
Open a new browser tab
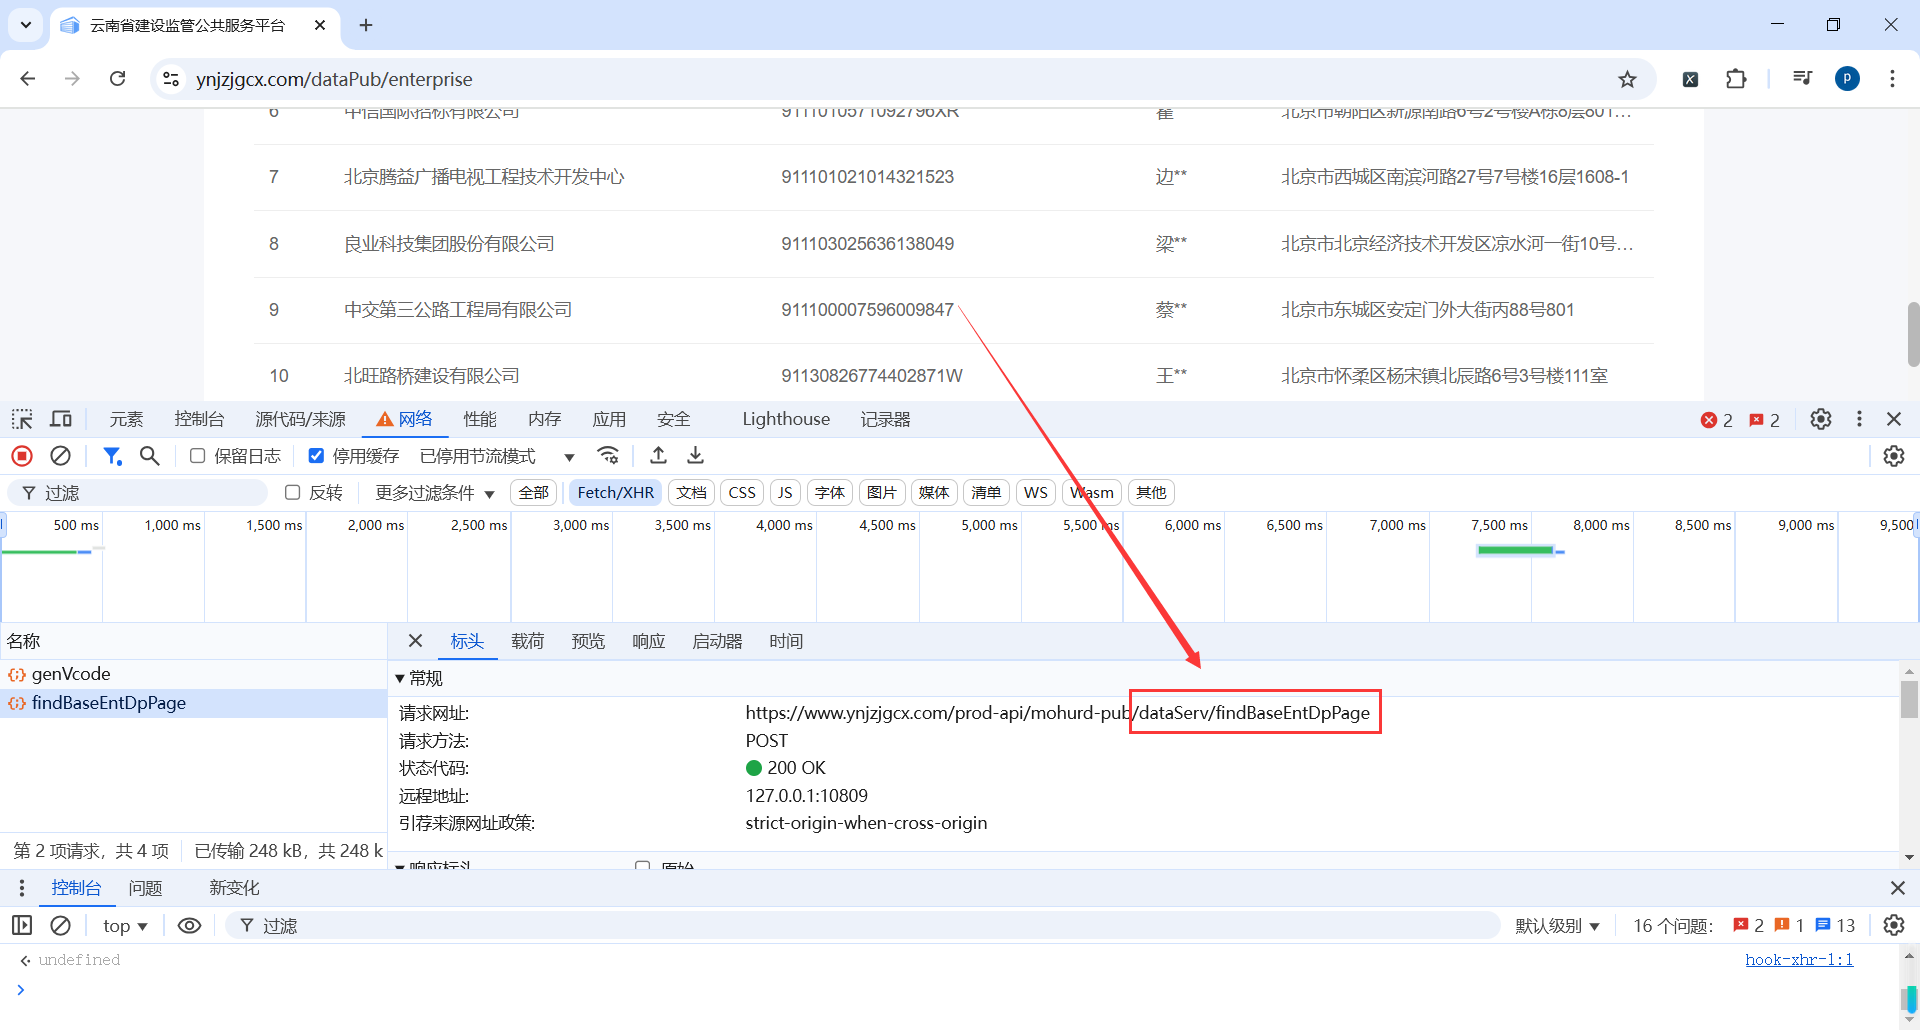point(366,25)
